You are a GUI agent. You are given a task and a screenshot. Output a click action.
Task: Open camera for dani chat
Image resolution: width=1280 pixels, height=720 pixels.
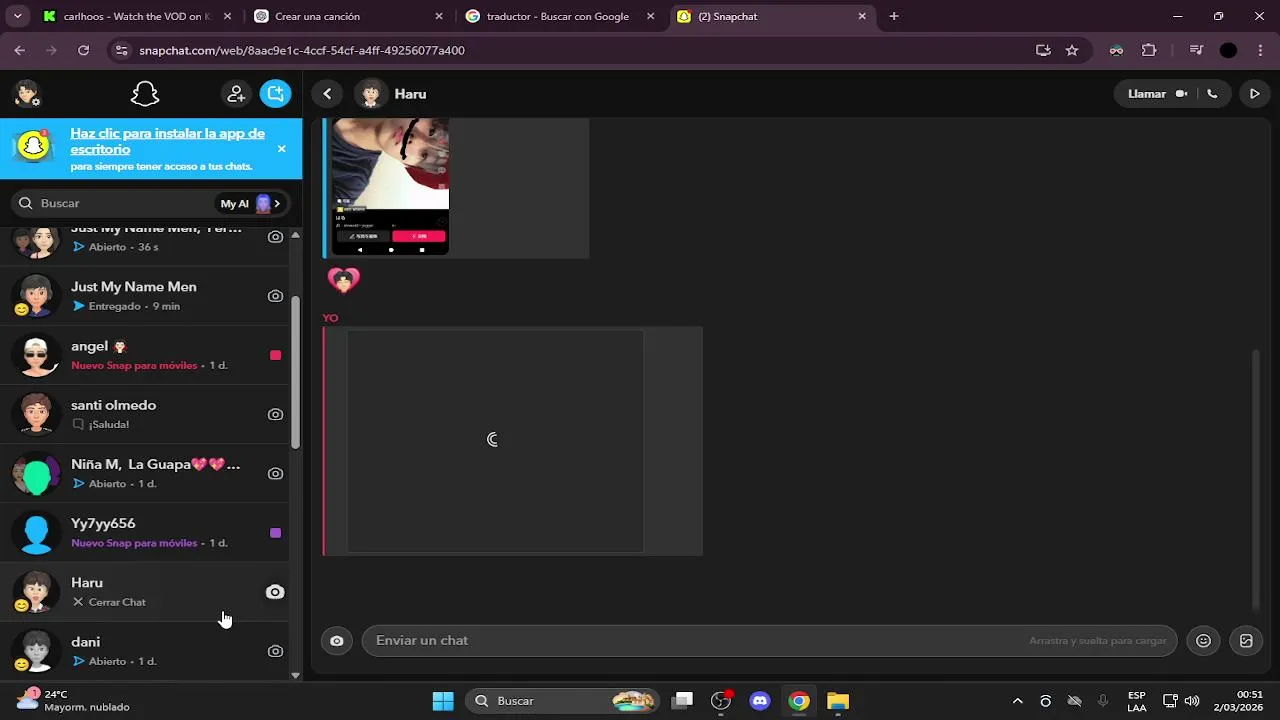(x=275, y=651)
